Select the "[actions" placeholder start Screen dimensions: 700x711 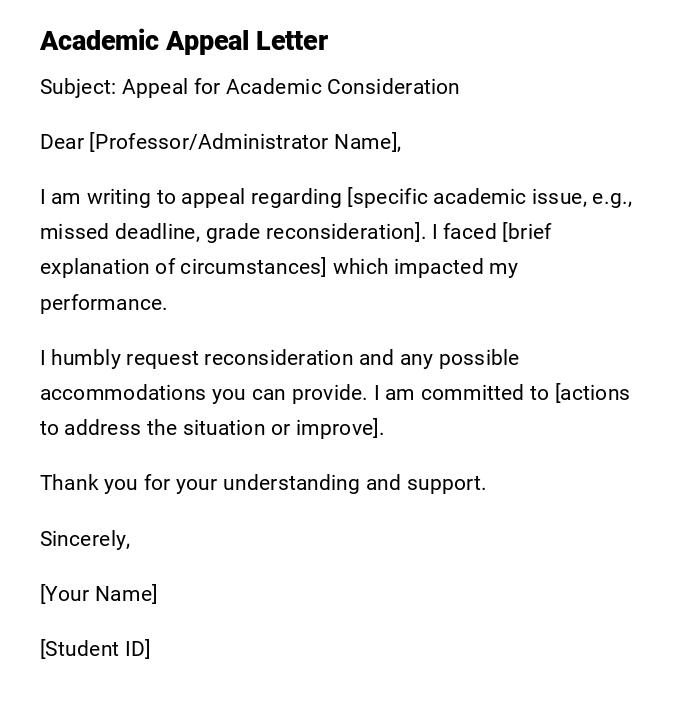pyautogui.click(x=593, y=393)
